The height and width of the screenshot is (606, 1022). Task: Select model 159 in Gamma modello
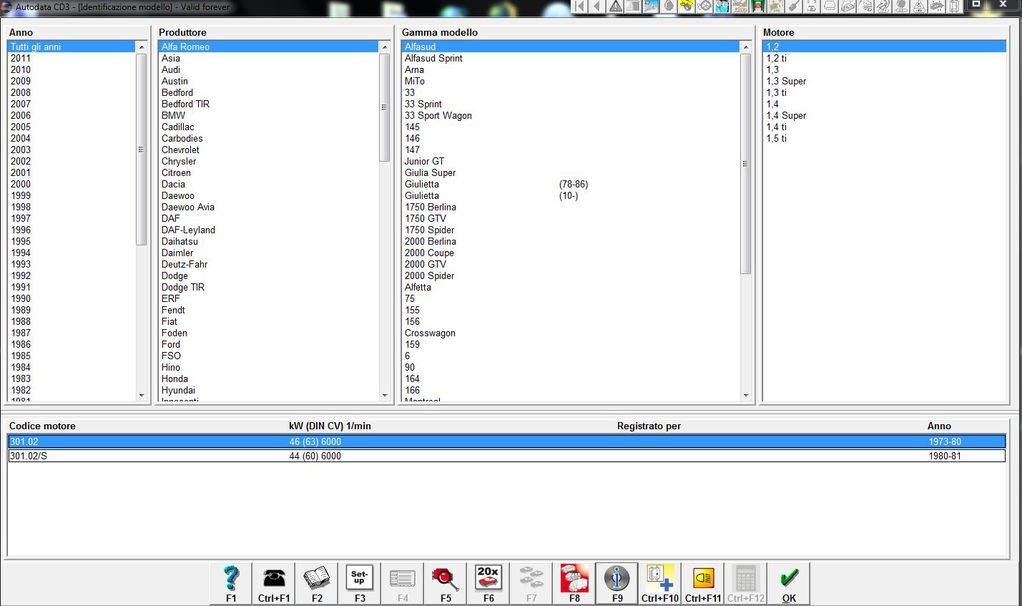click(571, 345)
